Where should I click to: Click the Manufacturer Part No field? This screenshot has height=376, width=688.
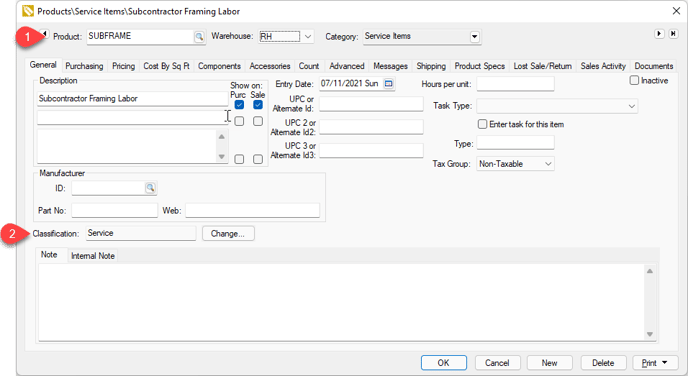115,210
